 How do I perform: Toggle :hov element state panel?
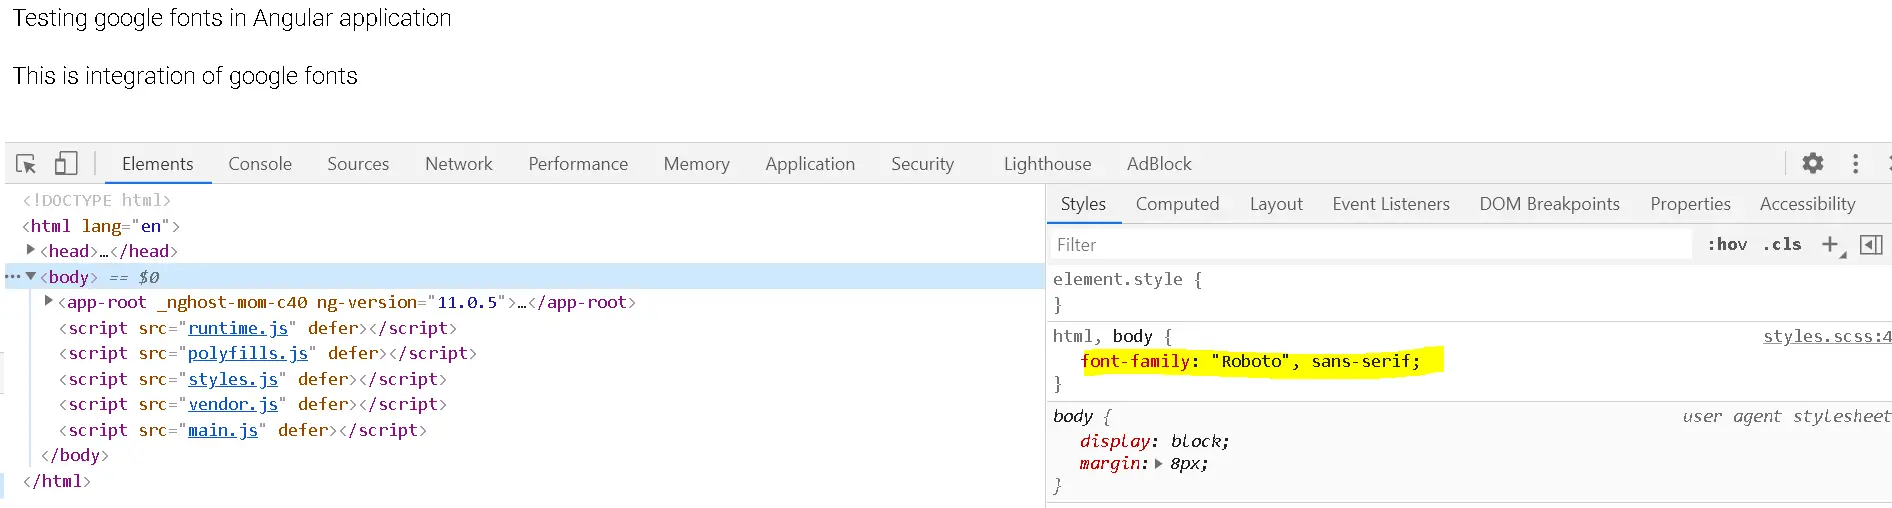pyautogui.click(x=1727, y=245)
